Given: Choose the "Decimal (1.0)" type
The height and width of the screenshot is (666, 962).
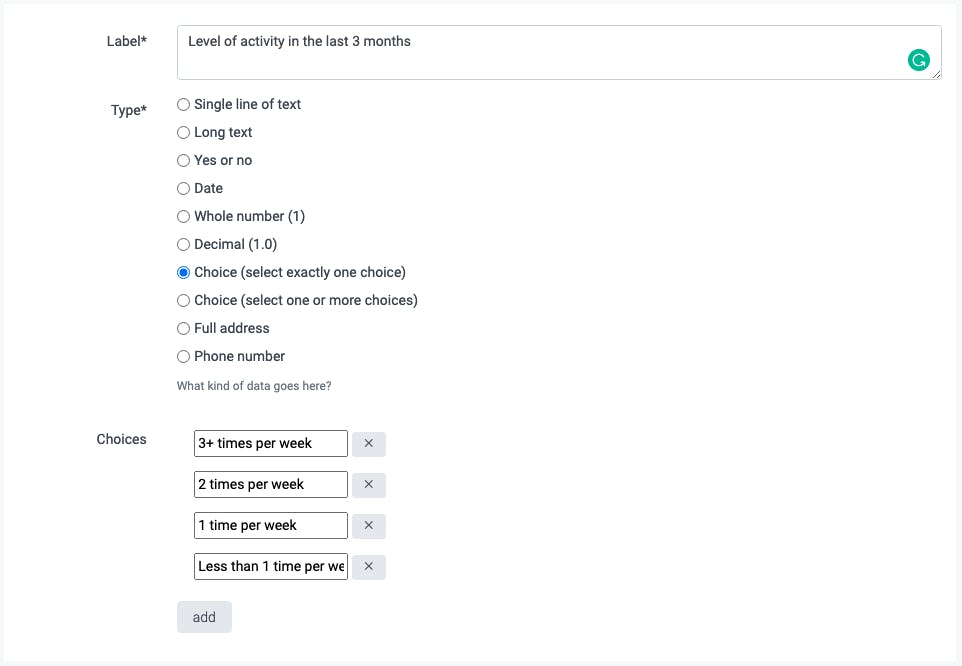Looking at the screenshot, I should point(183,244).
